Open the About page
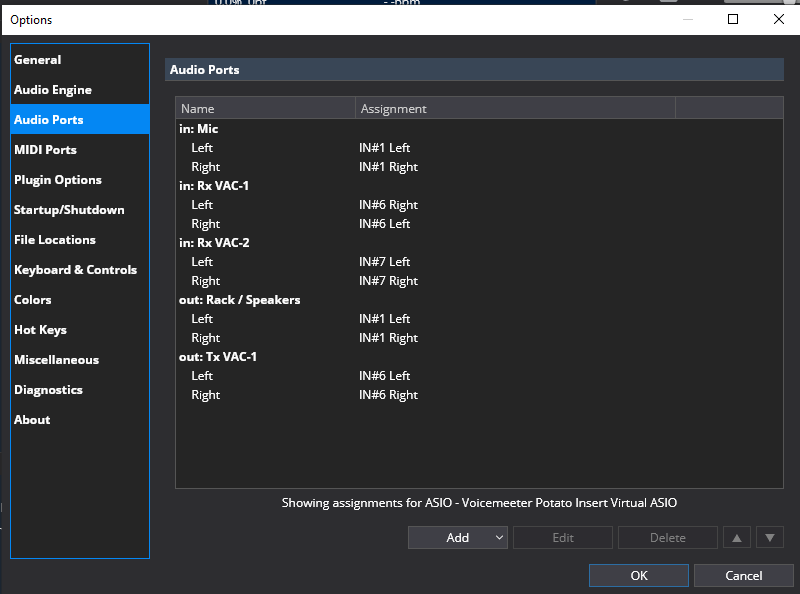The image size is (800, 594). click(80, 419)
